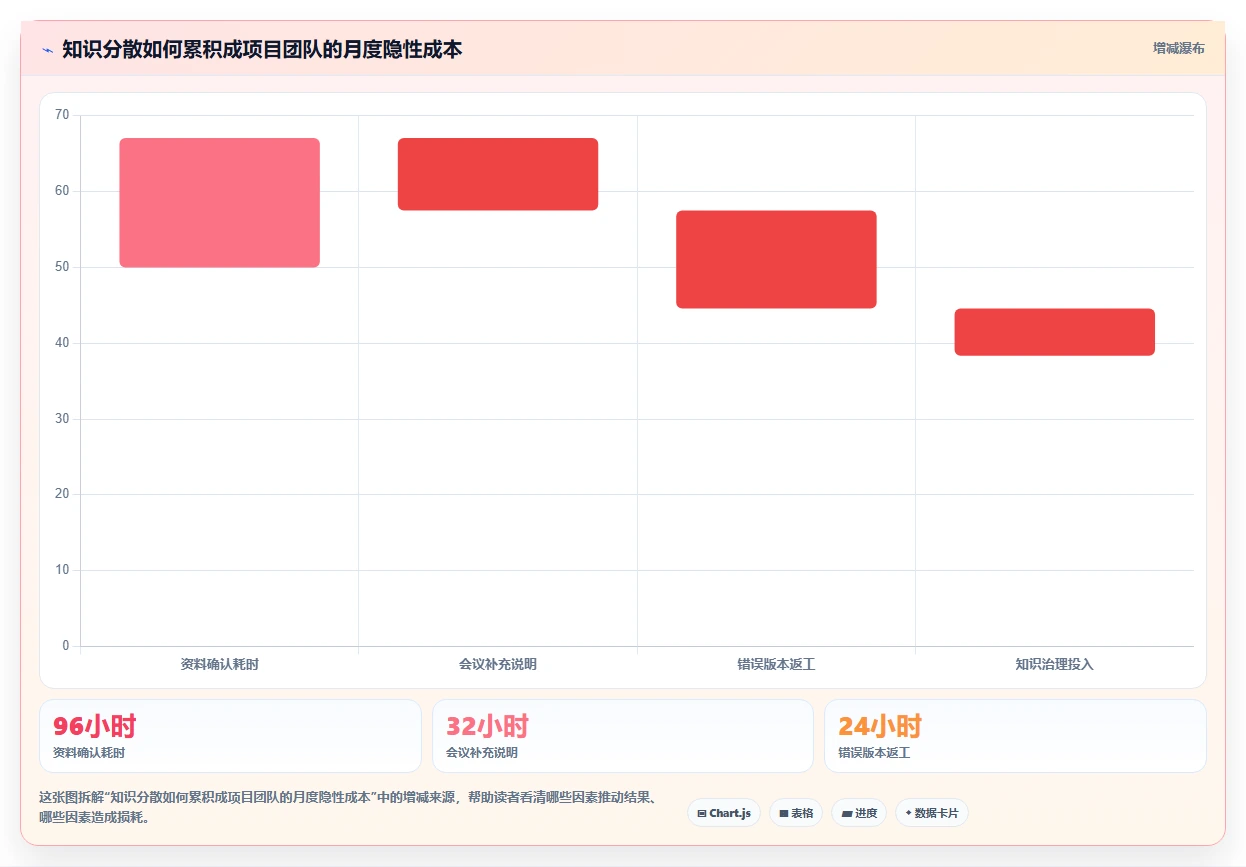Click the 会议补充说明 caption under 32小时

click(482, 752)
